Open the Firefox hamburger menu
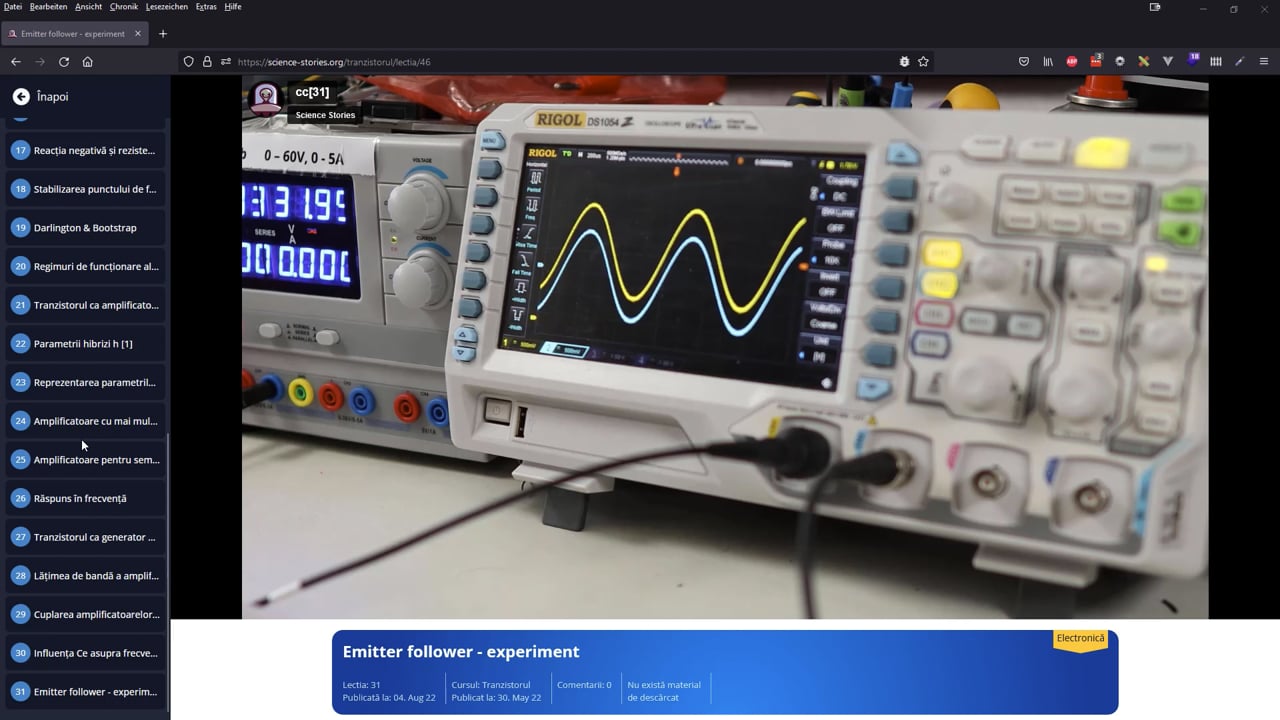This screenshot has width=1280, height=720. coord(1264,62)
